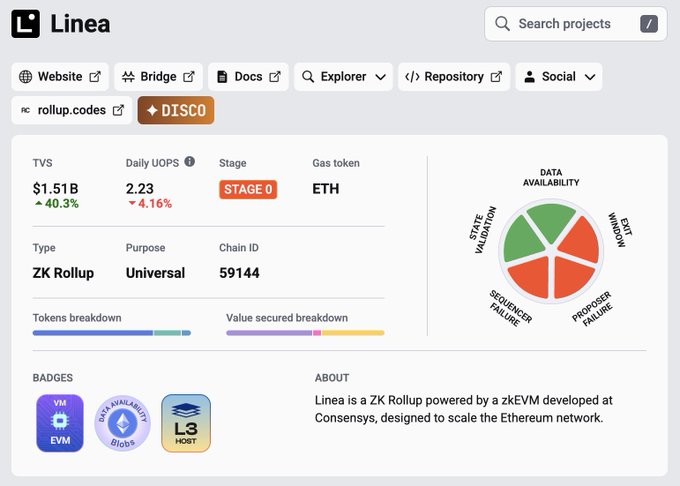This screenshot has width=680, height=486.
Task: Expand the Social dropdown
Action: tap(559, 77)
